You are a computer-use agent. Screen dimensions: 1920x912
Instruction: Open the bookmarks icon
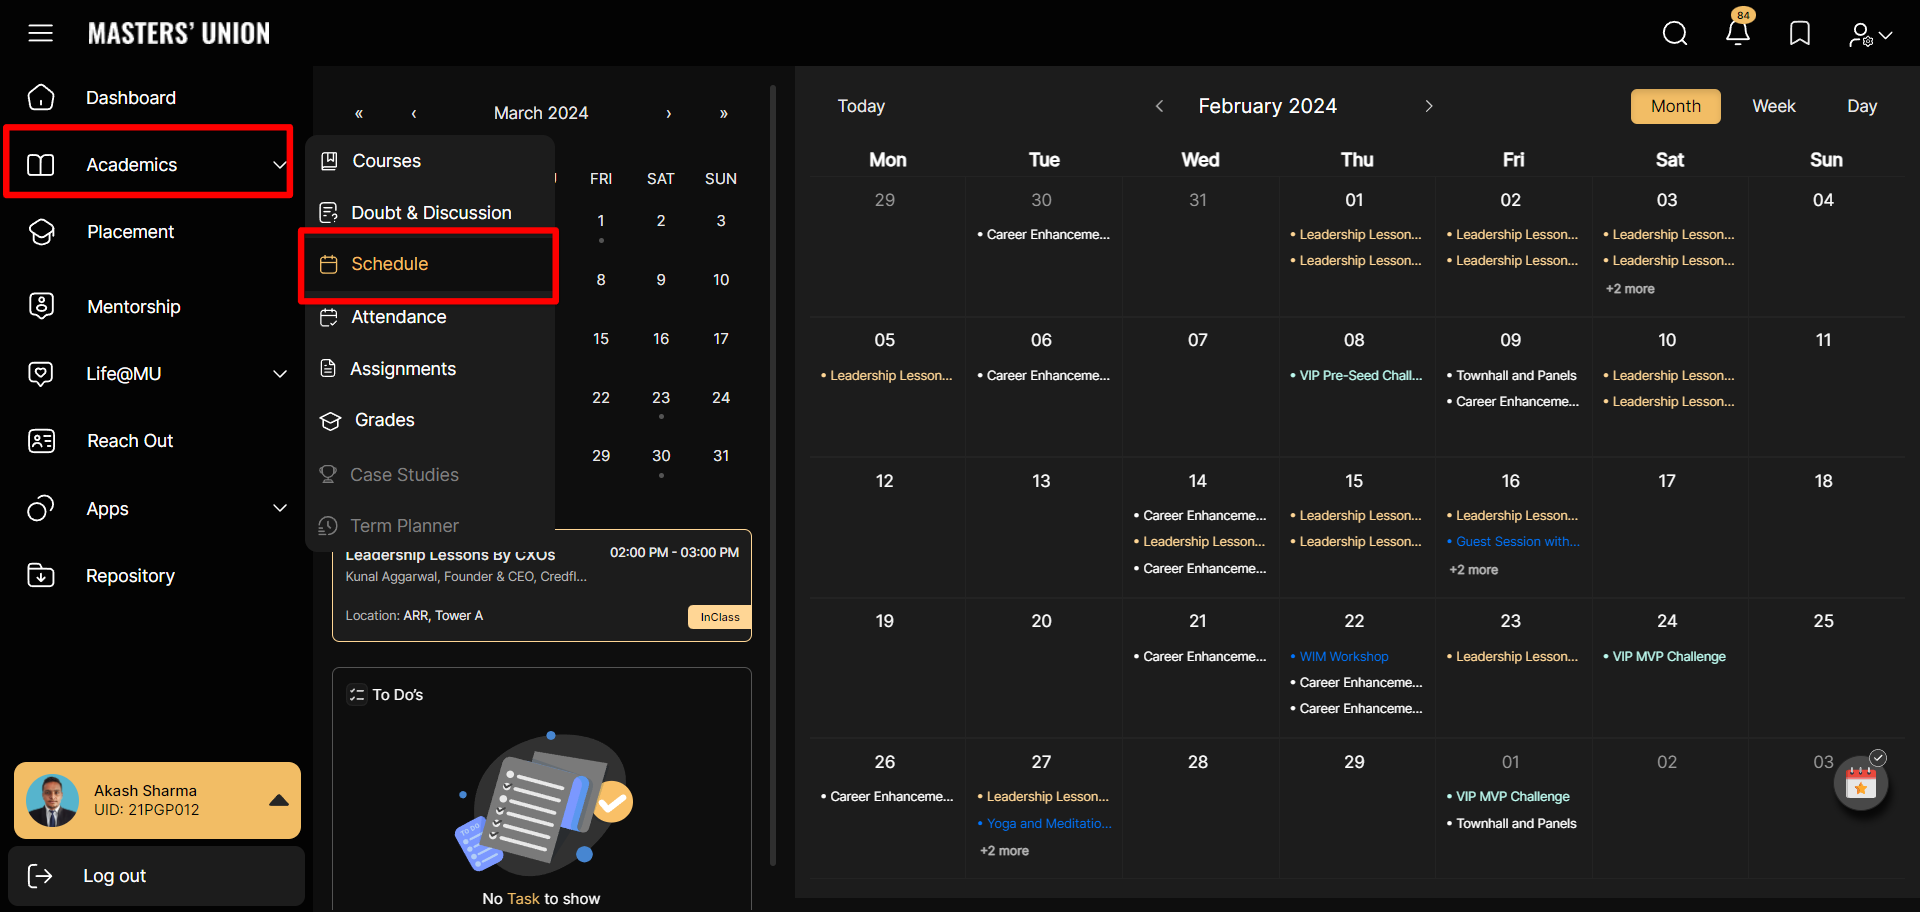coord(1800,34)
